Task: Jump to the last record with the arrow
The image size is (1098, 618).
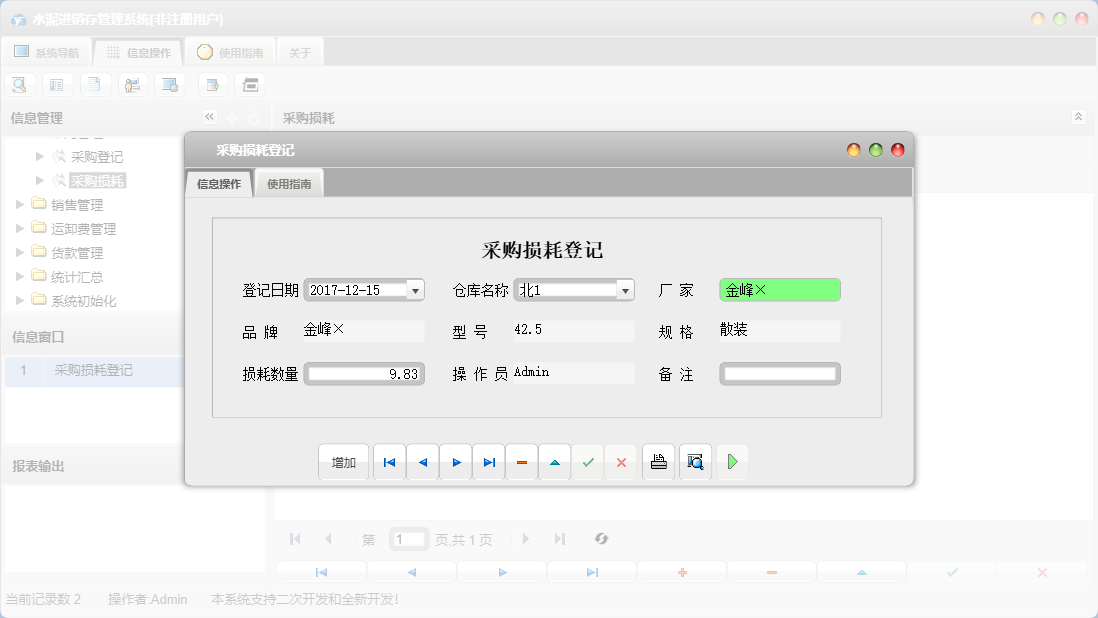Action: pyautogui.click(x=488, y=461)
